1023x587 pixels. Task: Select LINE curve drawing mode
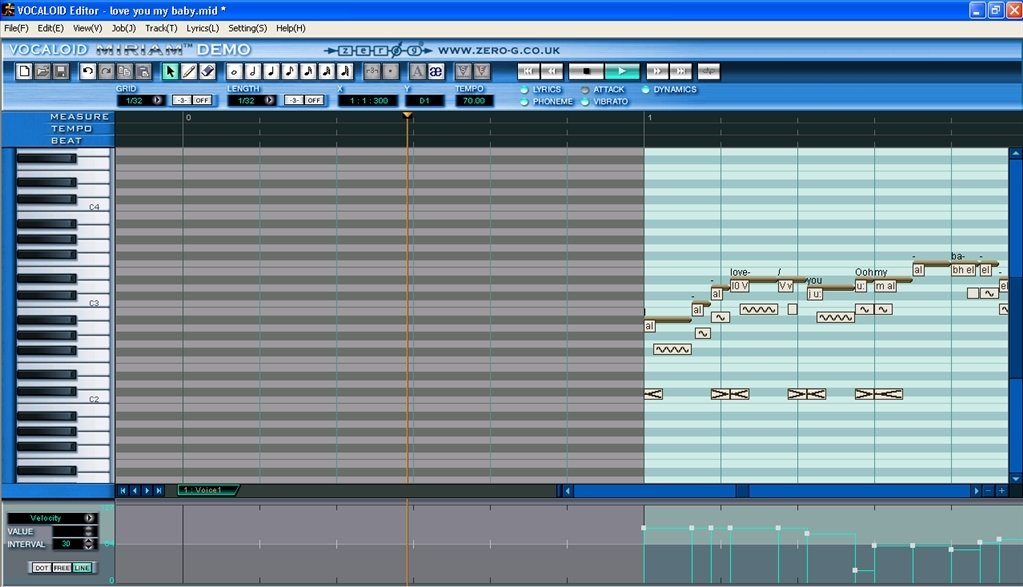pos(82,568)
